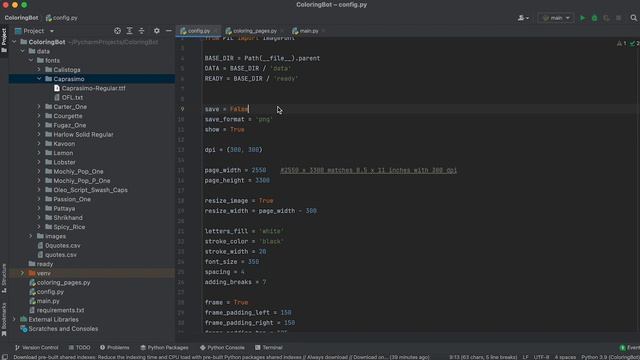Click the font_size = 350 line

pyautogui.click(x=231, y=262)
